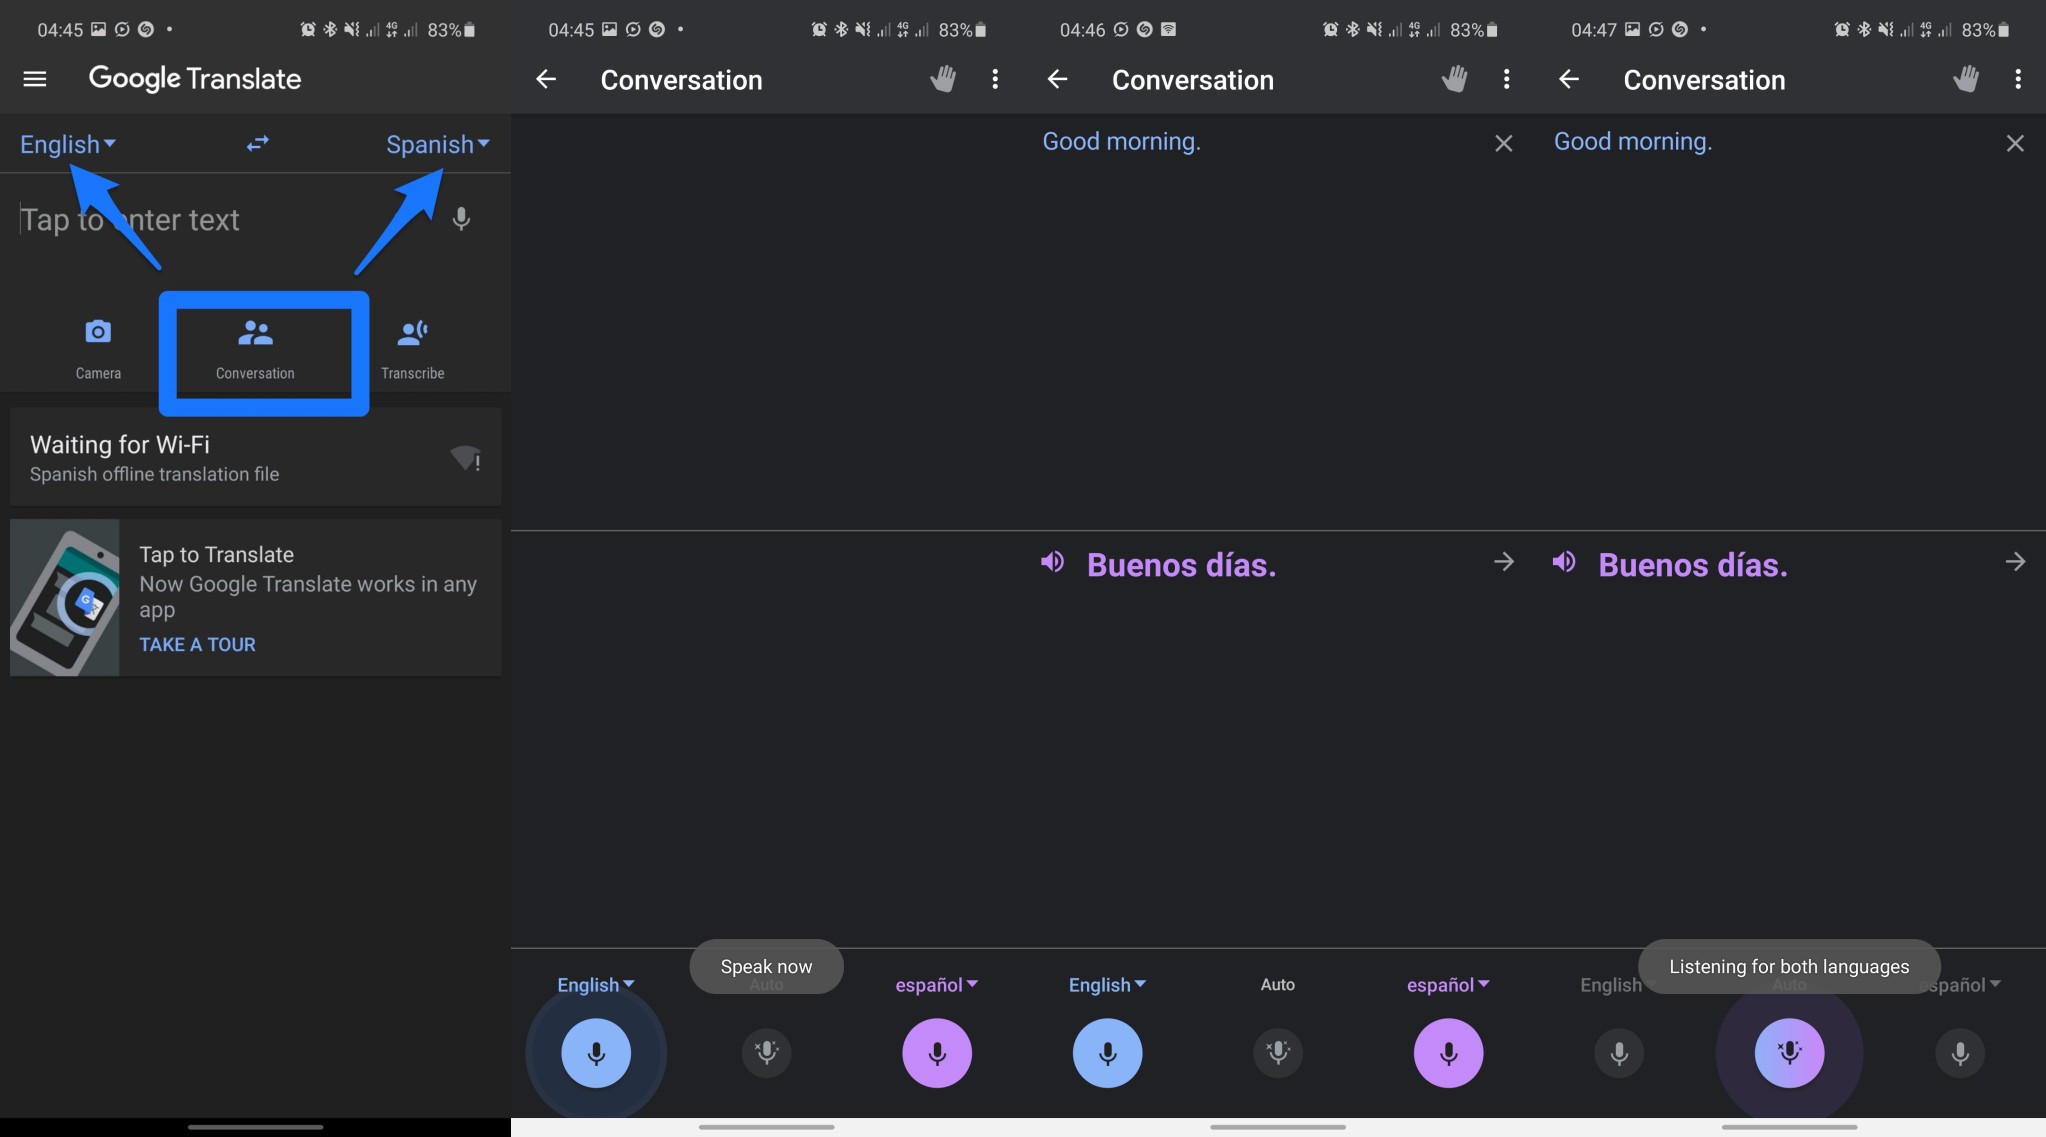Open Transcribe mode
This screenshot has height=1137, width=2046.
coord(413,349)
